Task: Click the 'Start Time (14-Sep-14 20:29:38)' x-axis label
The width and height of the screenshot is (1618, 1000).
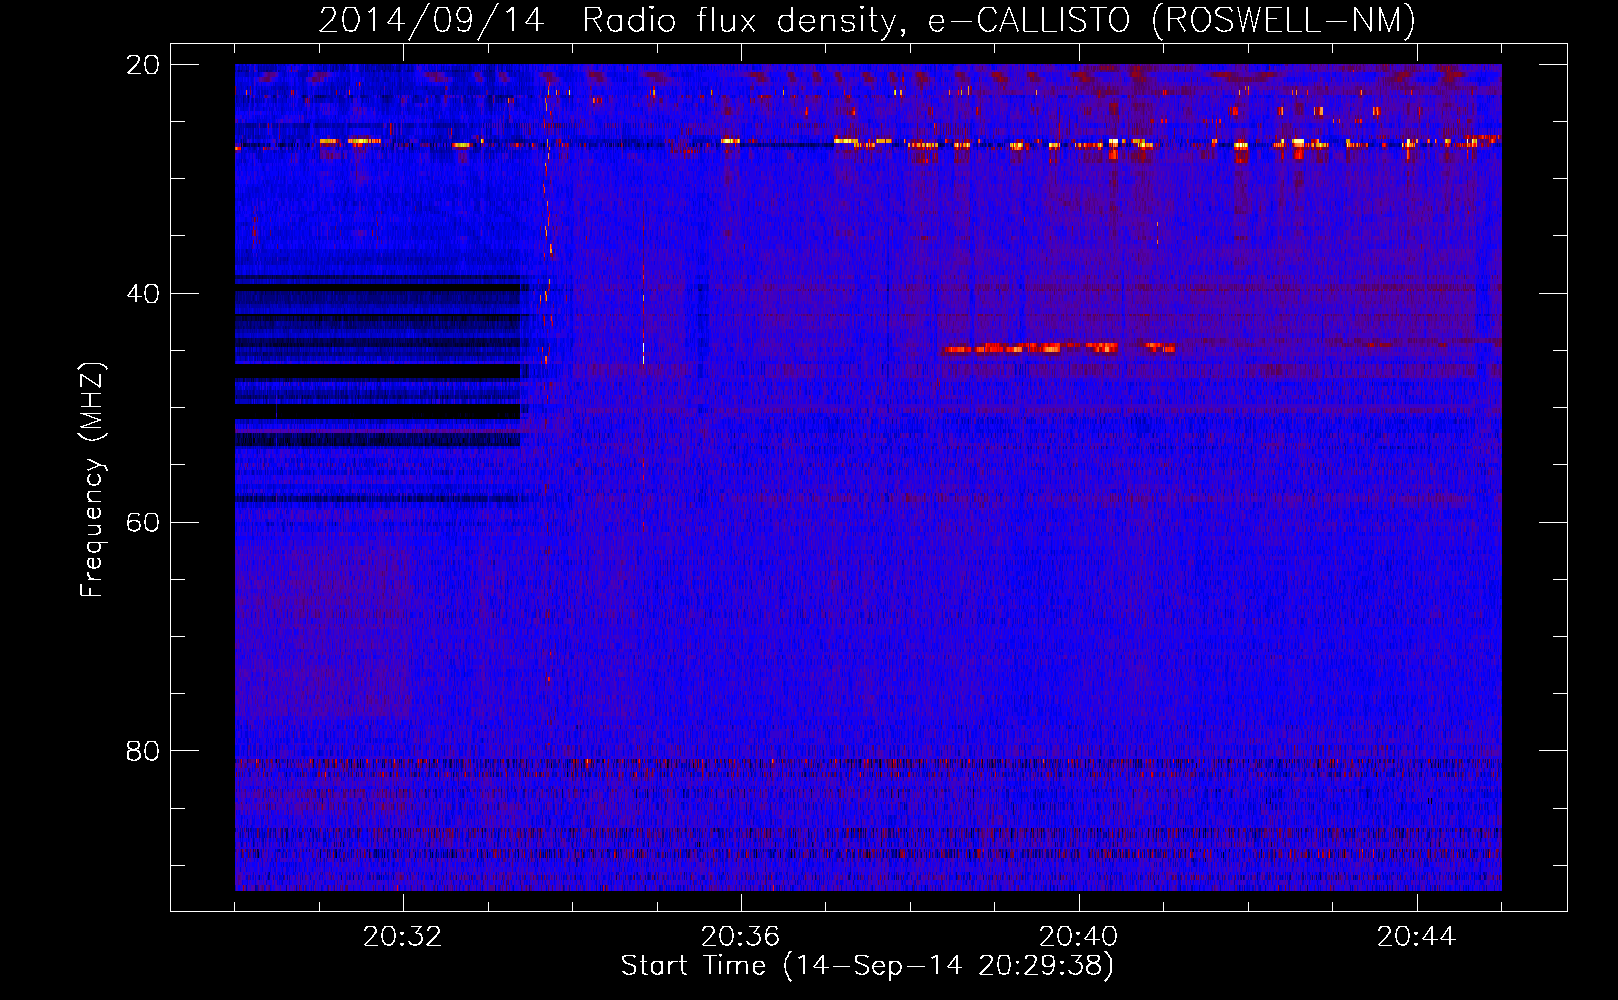Action: click(x=867, y=965)
